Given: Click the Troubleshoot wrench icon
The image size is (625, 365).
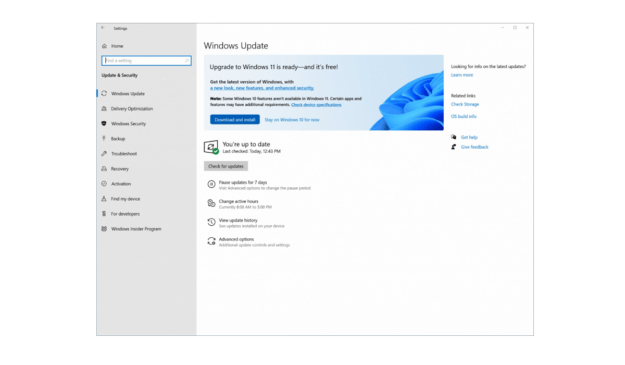Looking at the screenshot, I should point(104,153).
